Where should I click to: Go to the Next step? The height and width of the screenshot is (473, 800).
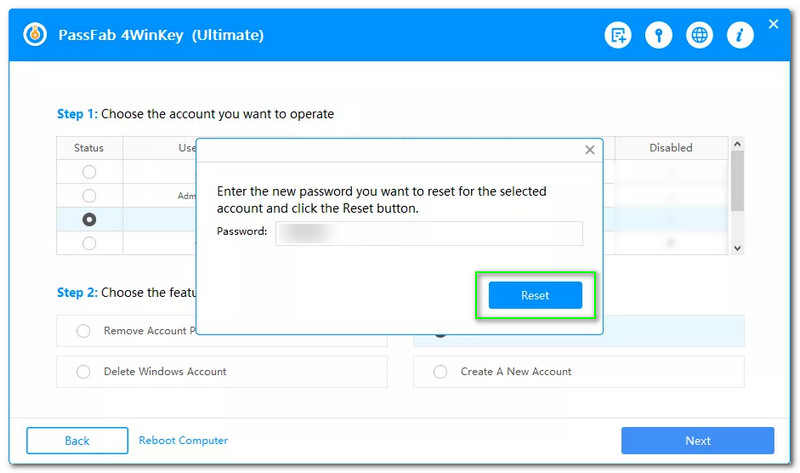(x=697, y=441)
